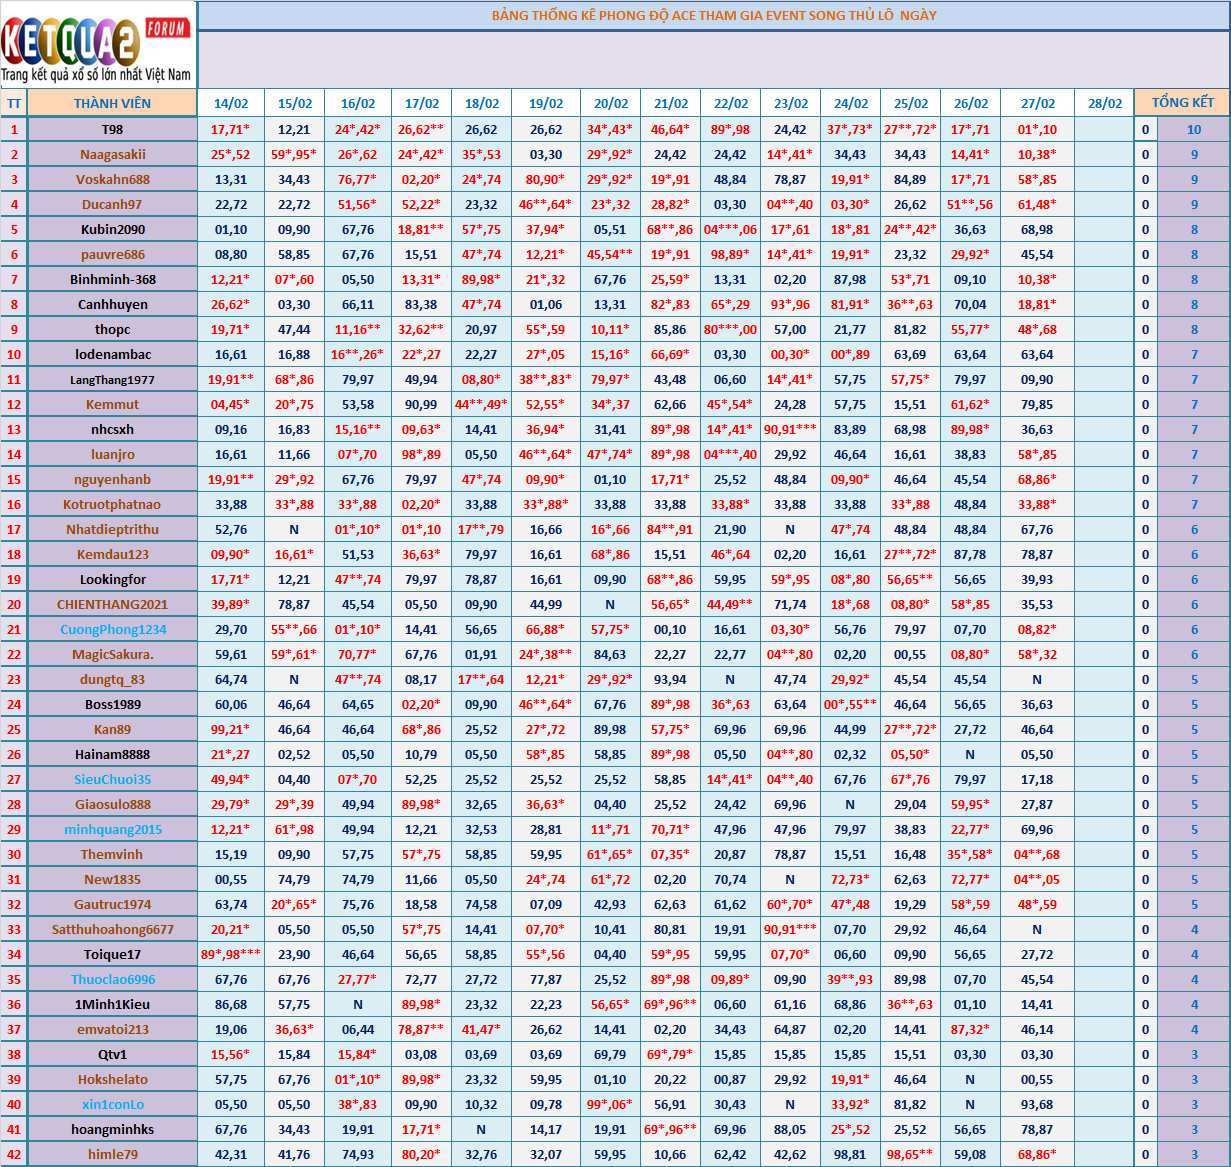Screen dimensions: 1231x1167
Task: Select member Themvinh
Action: (x=112, y=854)
